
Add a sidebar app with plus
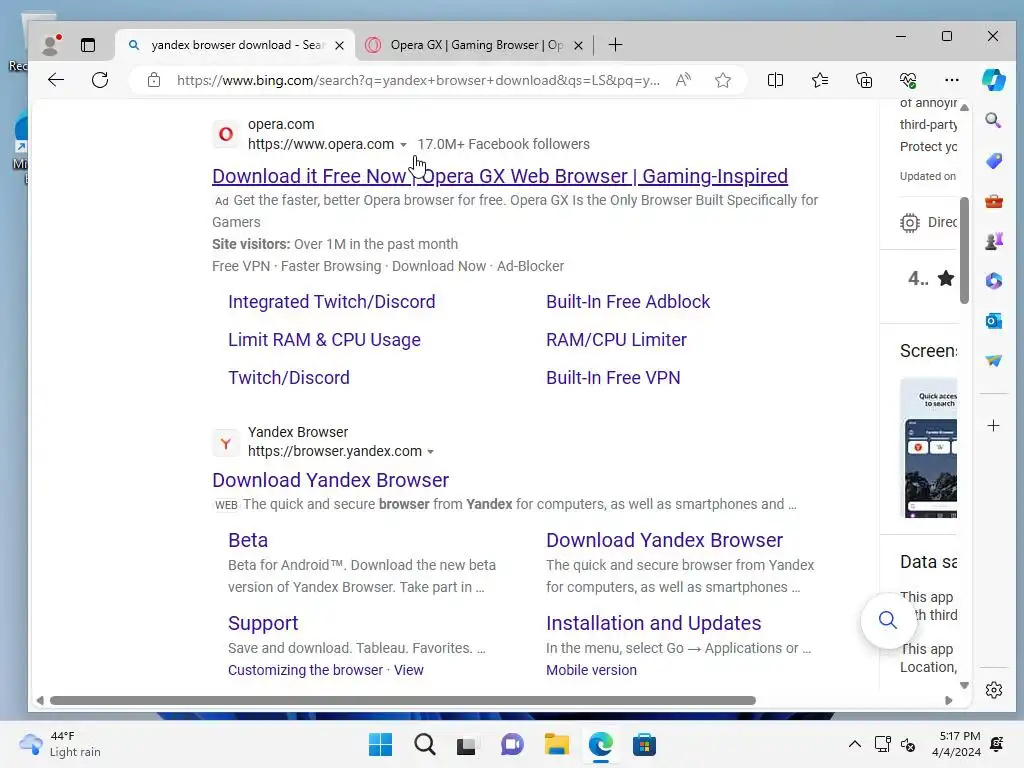[993, 426]
